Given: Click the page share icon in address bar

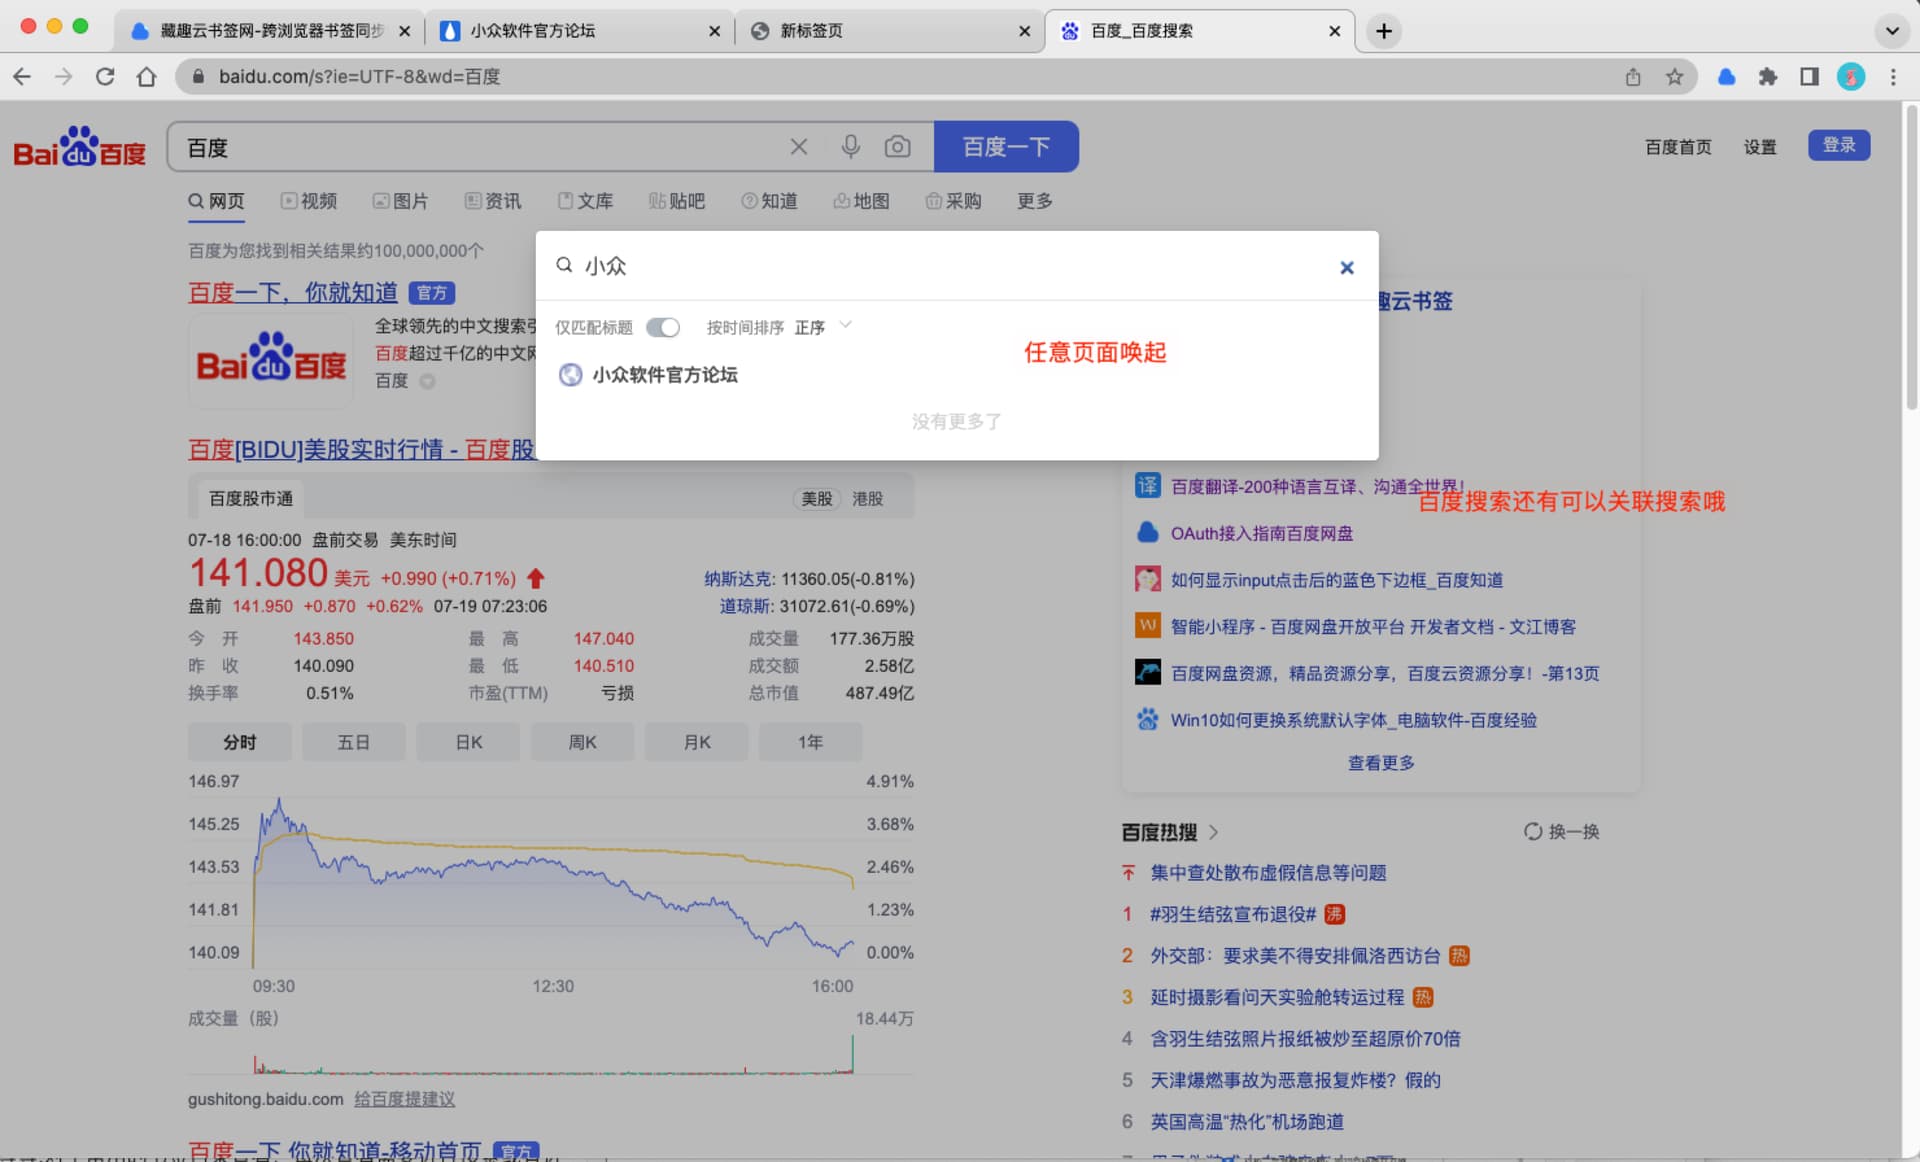Looking at the screenshot, I should (1633, 77).
